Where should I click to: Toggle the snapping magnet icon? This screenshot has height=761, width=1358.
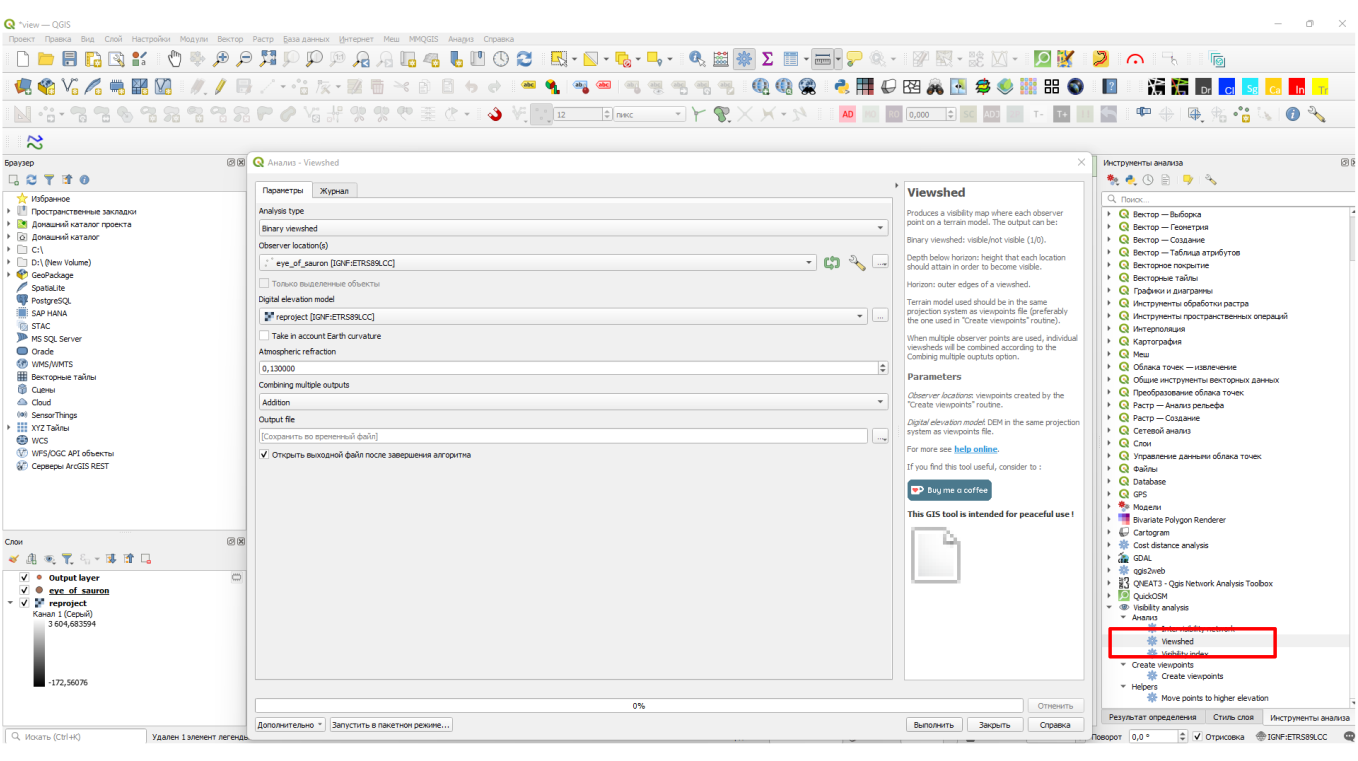tap(495, 115)
